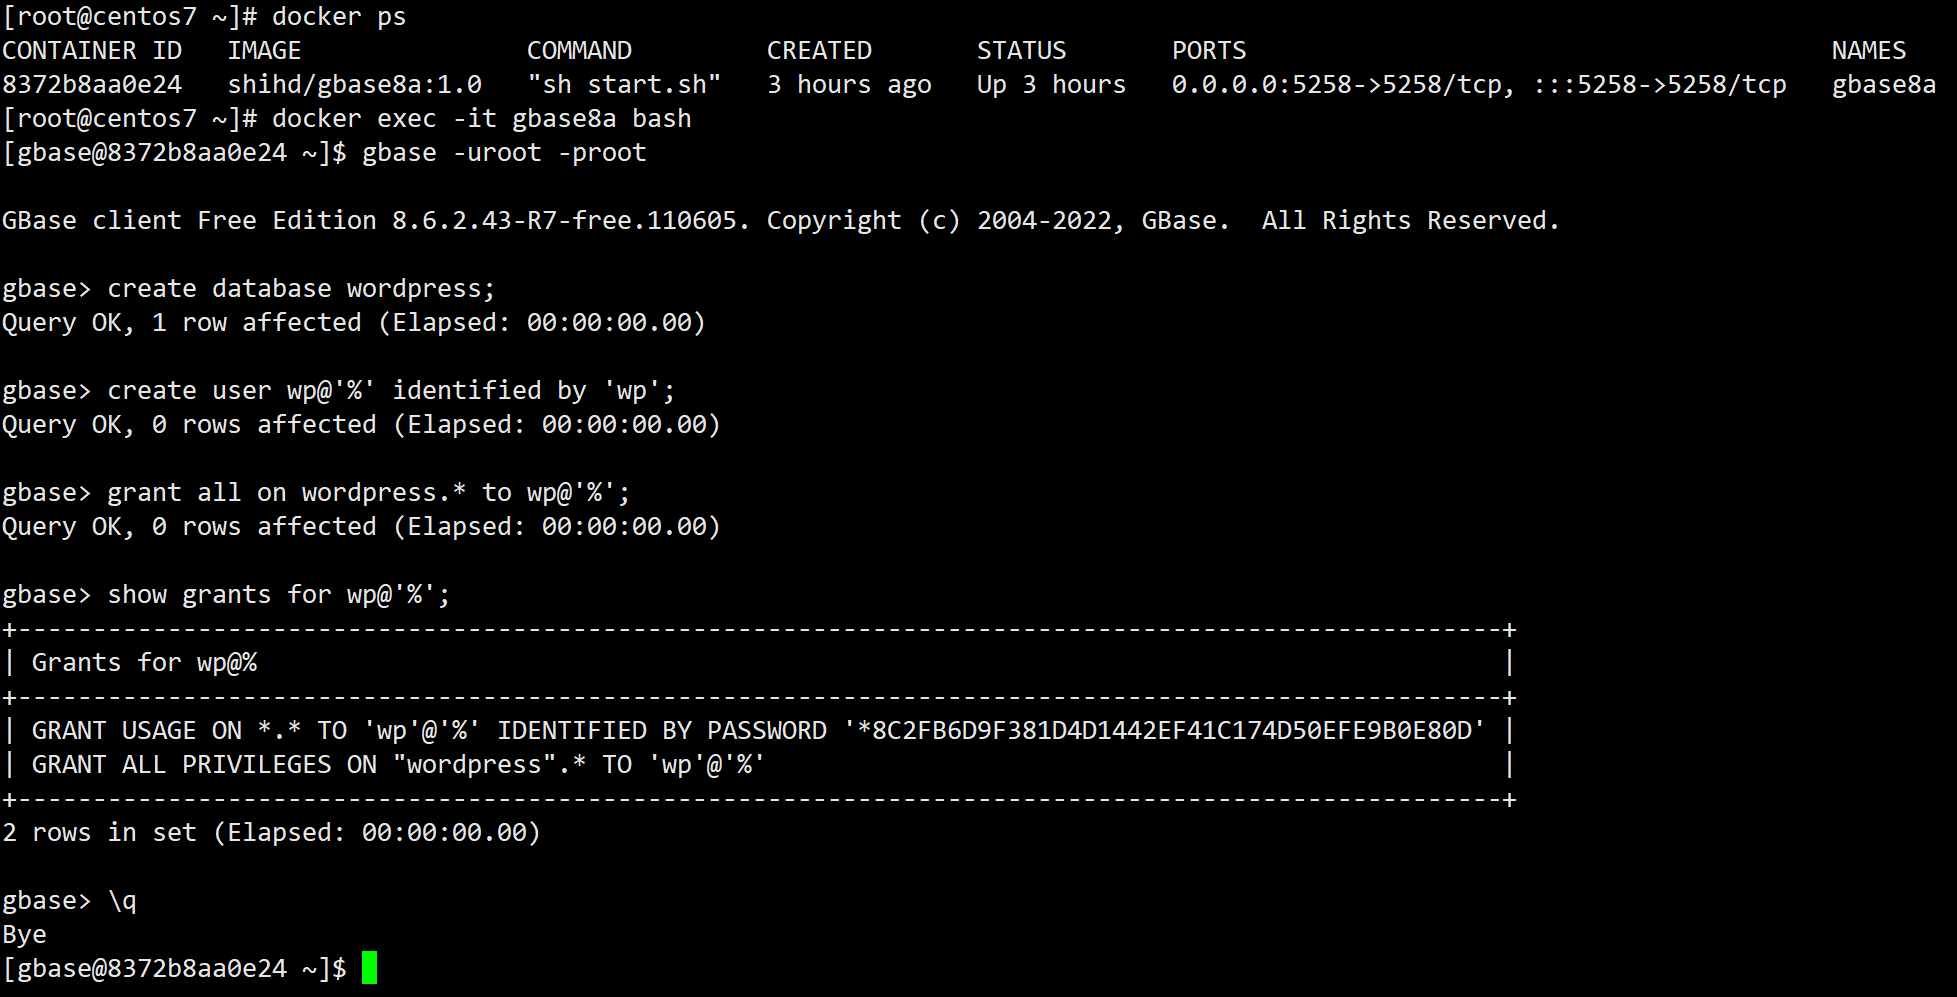Click the GRANT ALL PRIVILEGES result row

click(398, 765)
